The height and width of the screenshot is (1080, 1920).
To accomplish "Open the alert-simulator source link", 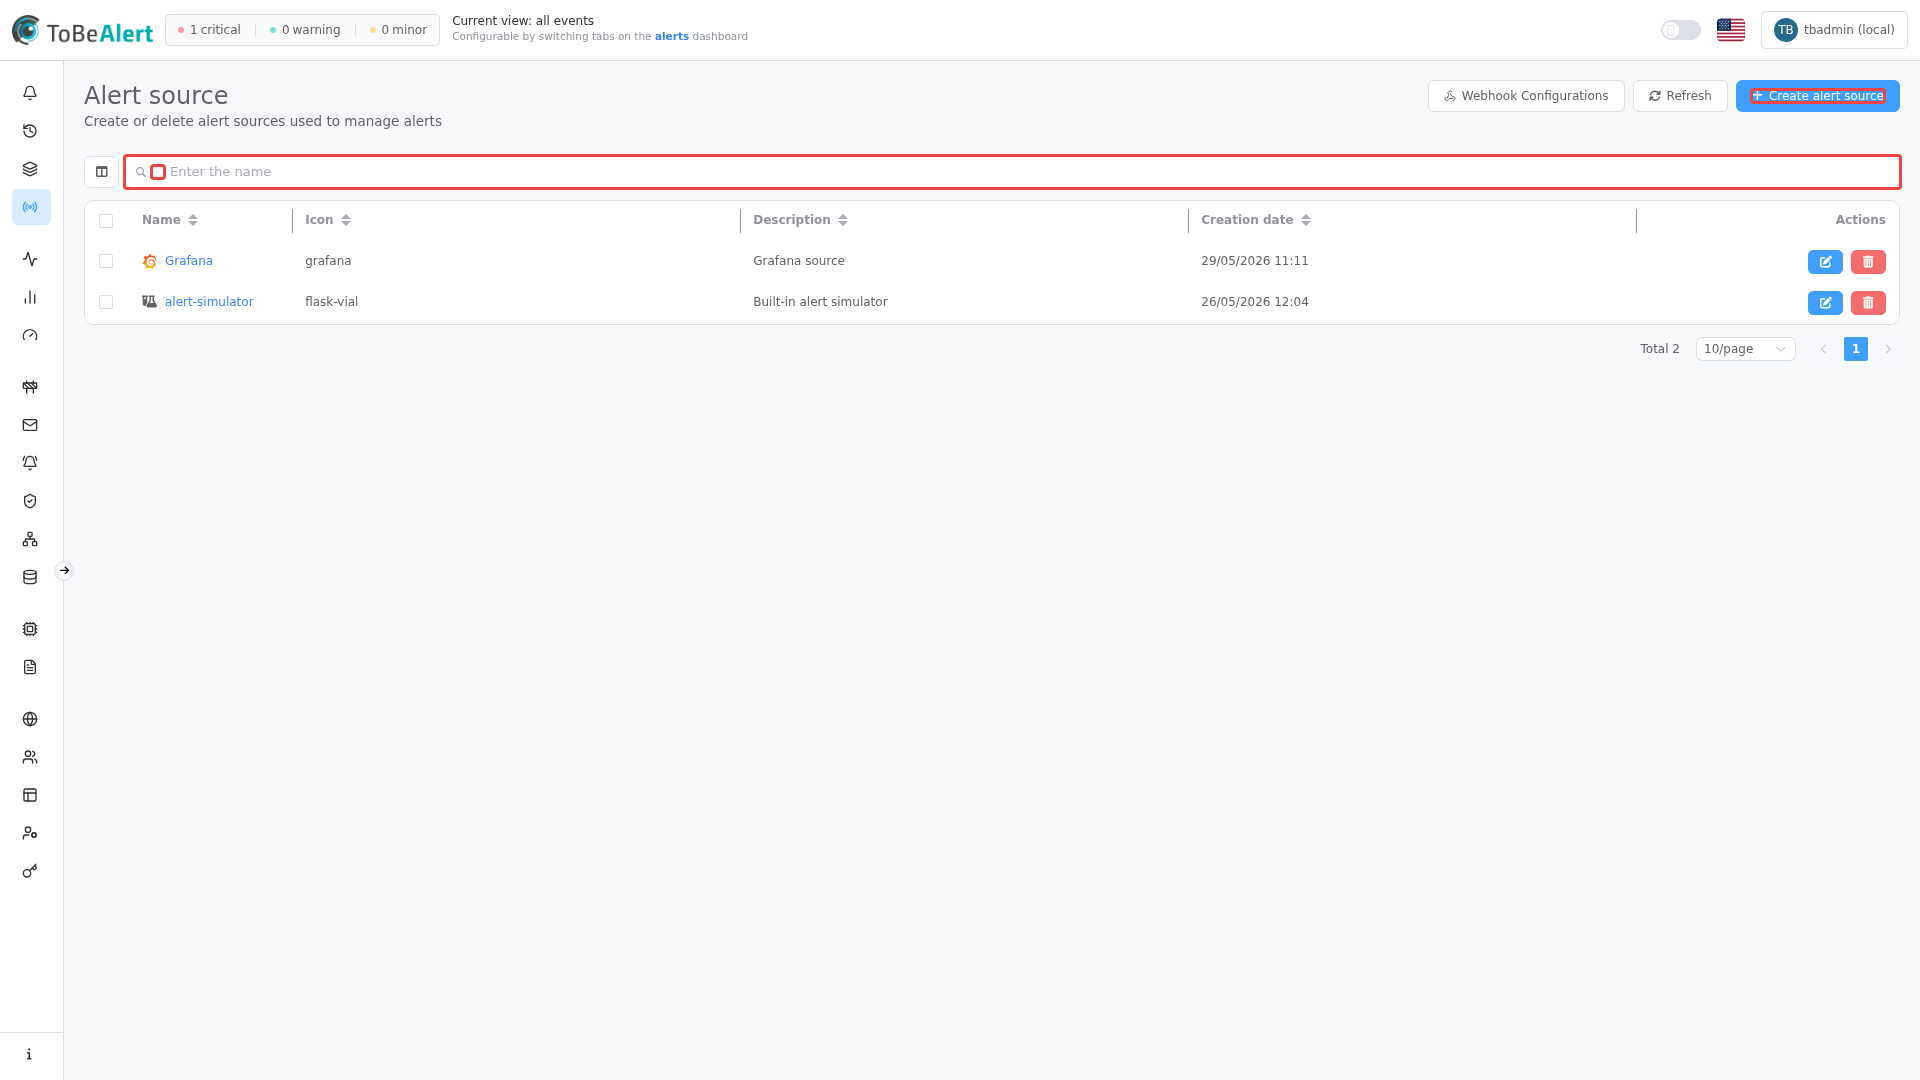I will [x=209, y=302].
